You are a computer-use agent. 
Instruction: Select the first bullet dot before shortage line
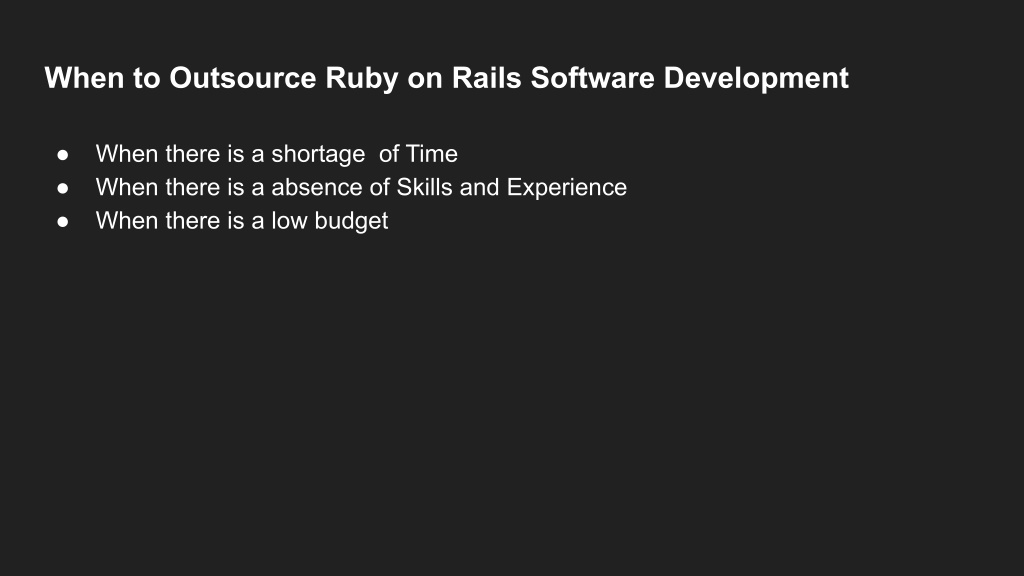tap(63, 155)
